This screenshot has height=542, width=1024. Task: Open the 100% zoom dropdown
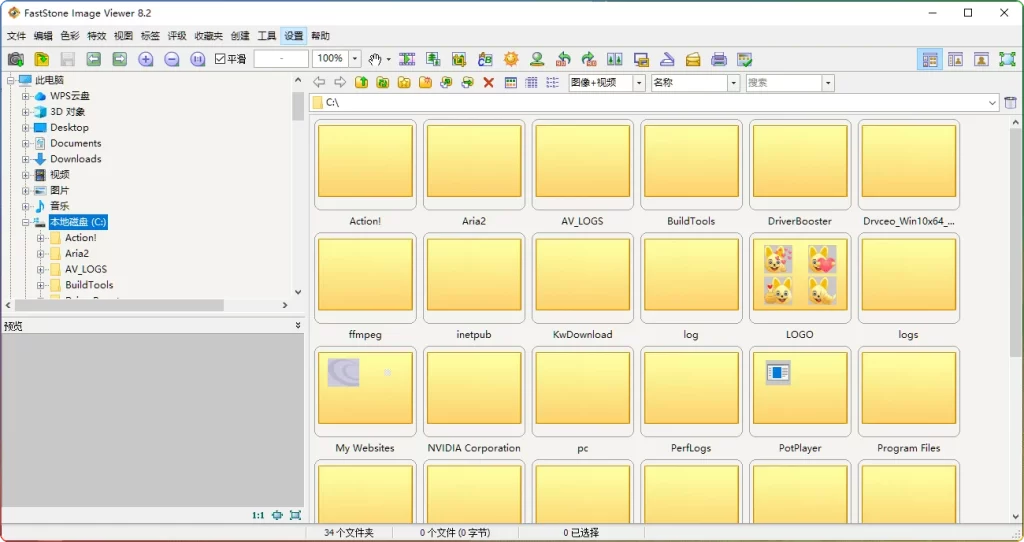(355, 59)
